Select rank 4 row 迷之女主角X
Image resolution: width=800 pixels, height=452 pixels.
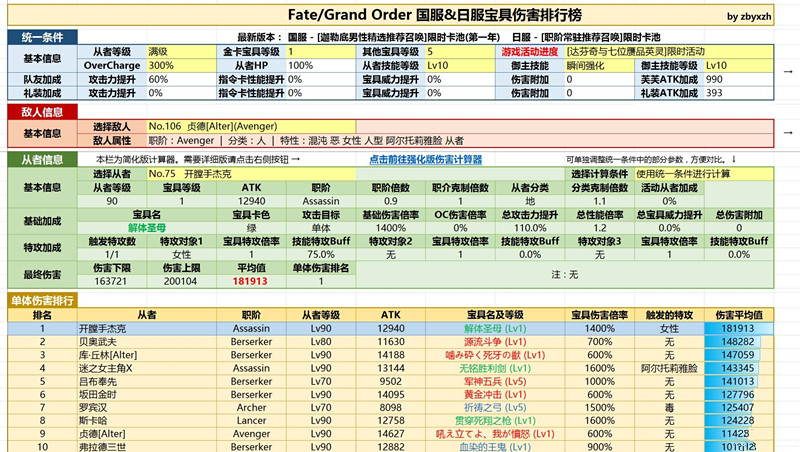click(391, 368)
